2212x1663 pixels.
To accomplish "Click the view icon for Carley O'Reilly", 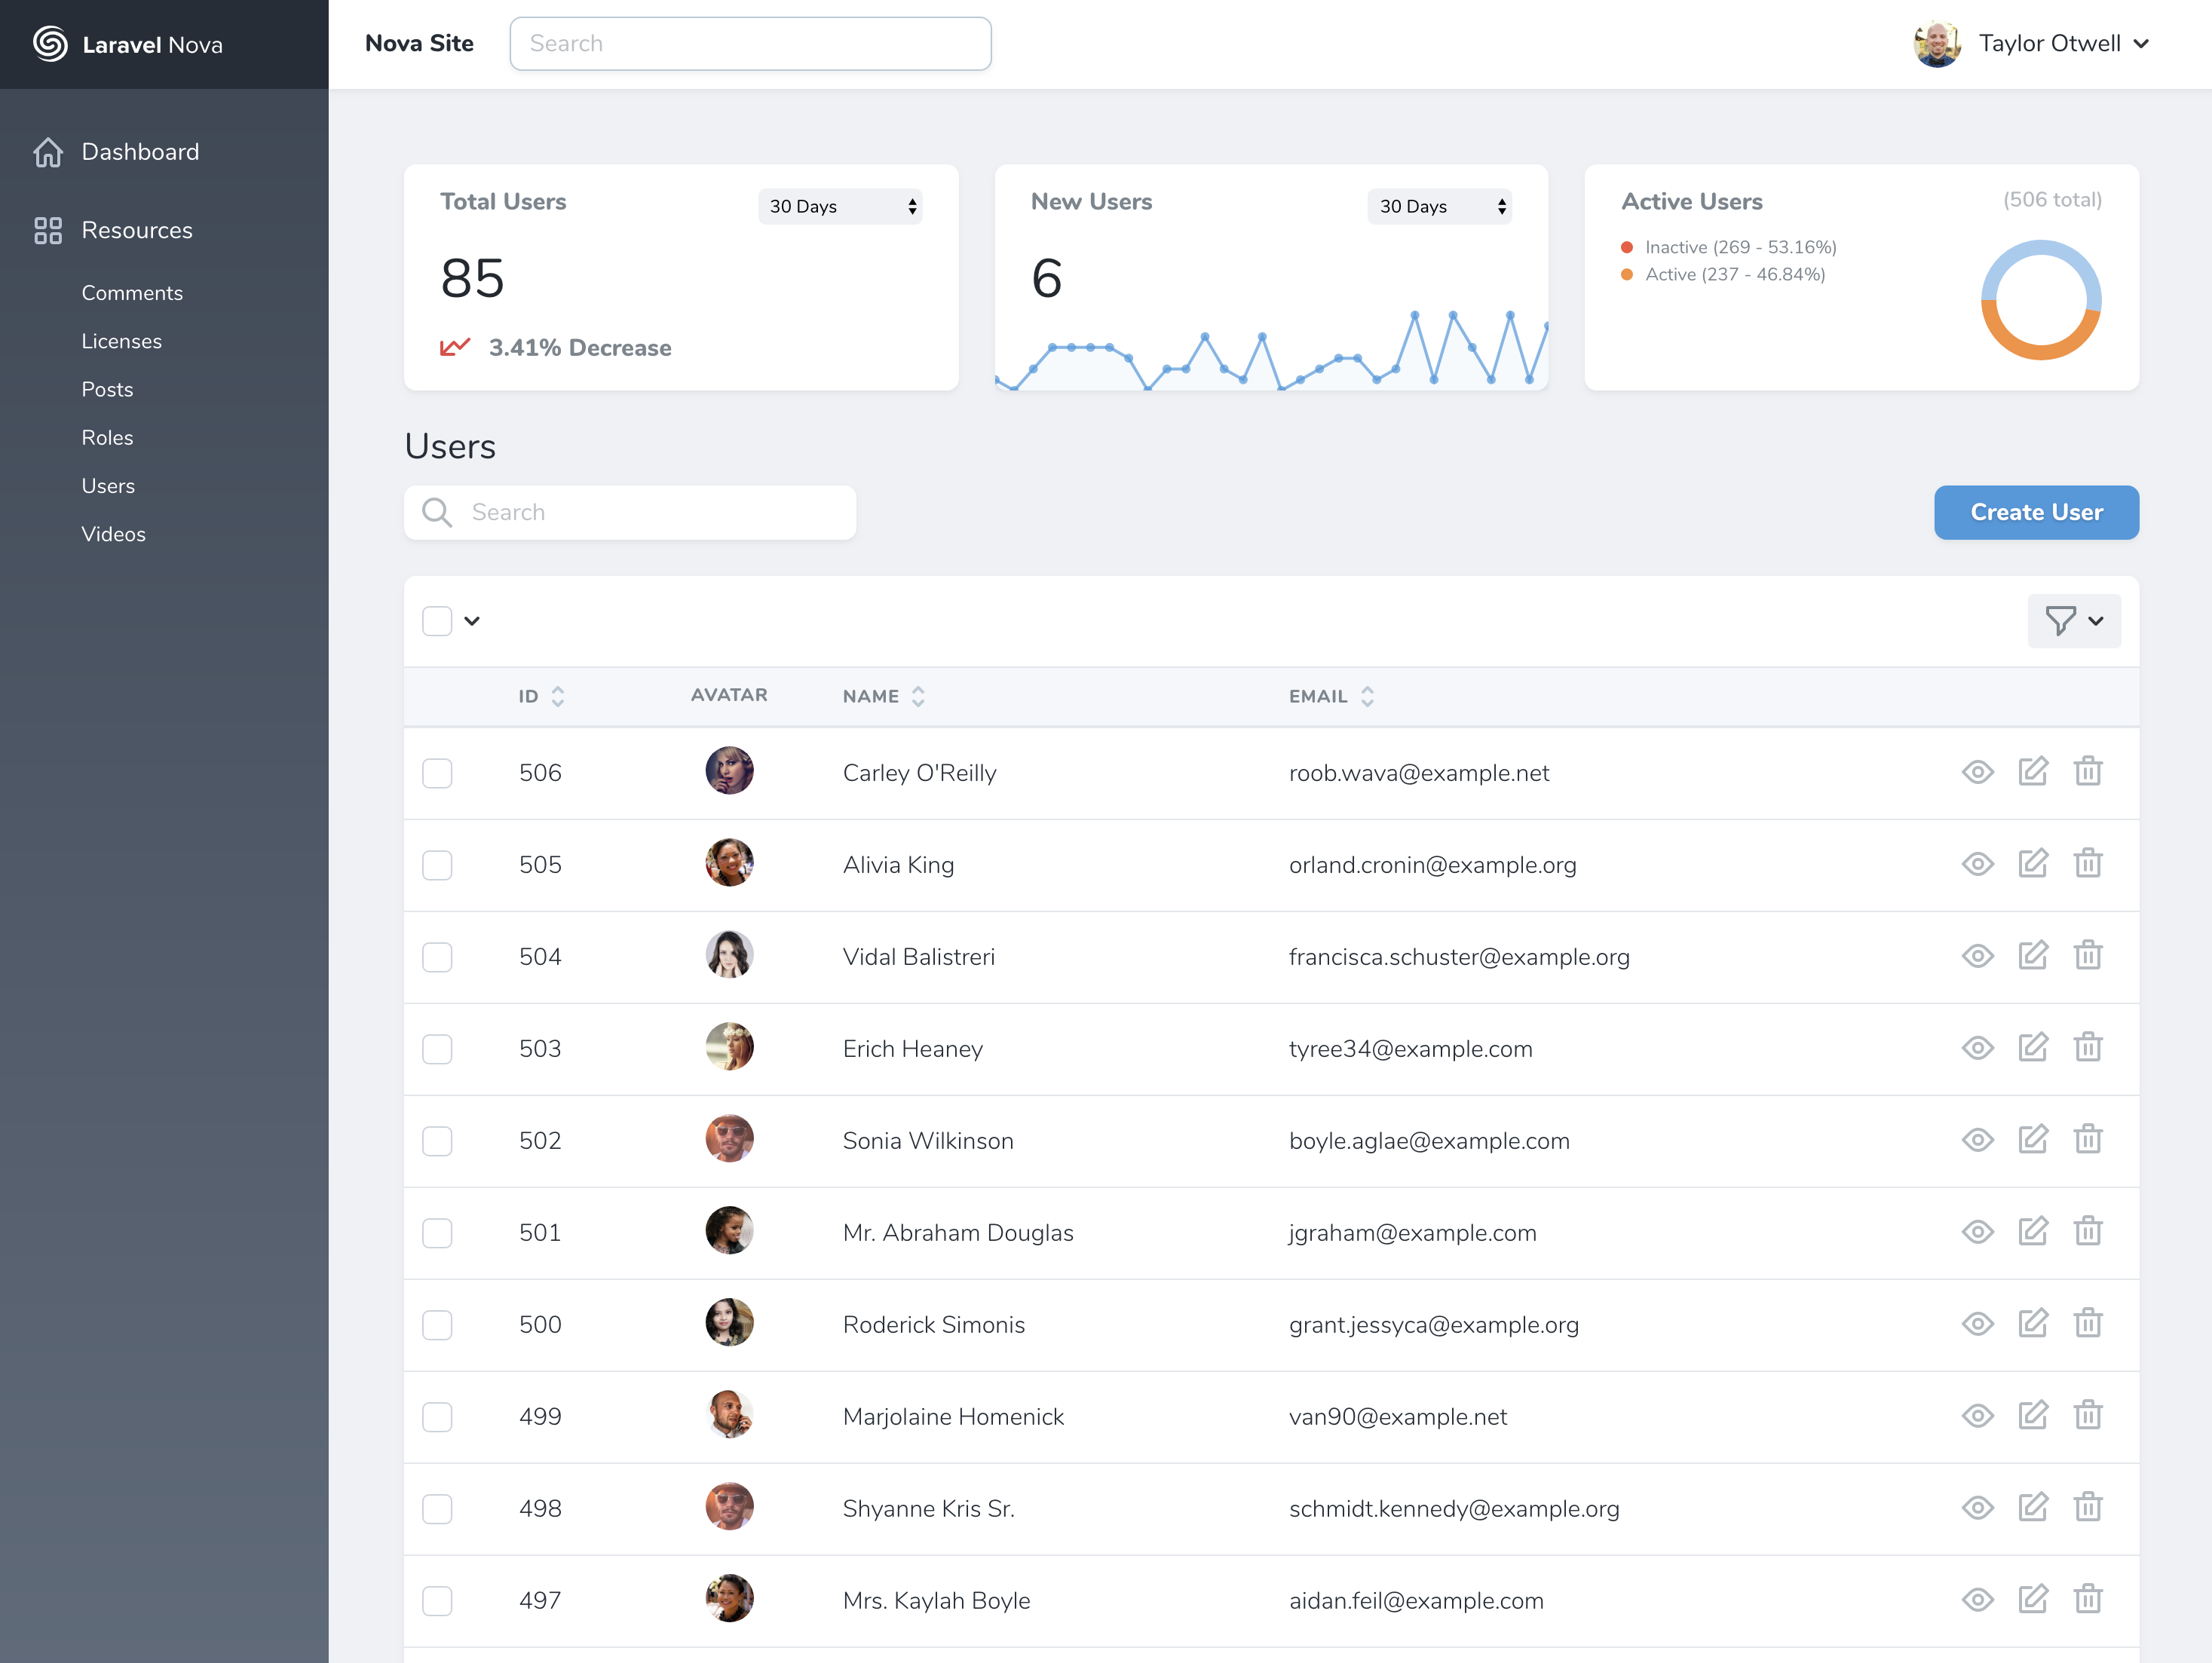I will 1976,772.
